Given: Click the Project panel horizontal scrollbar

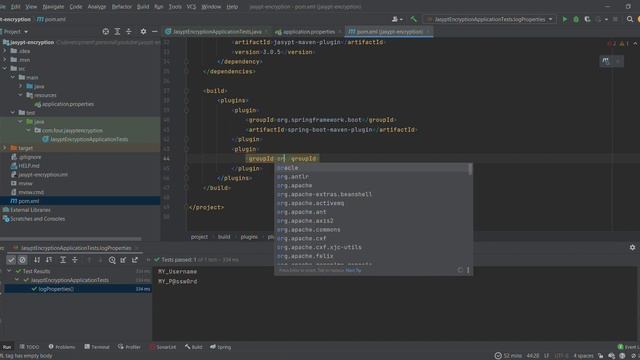Looking at the screenshot, I should 71,239.
